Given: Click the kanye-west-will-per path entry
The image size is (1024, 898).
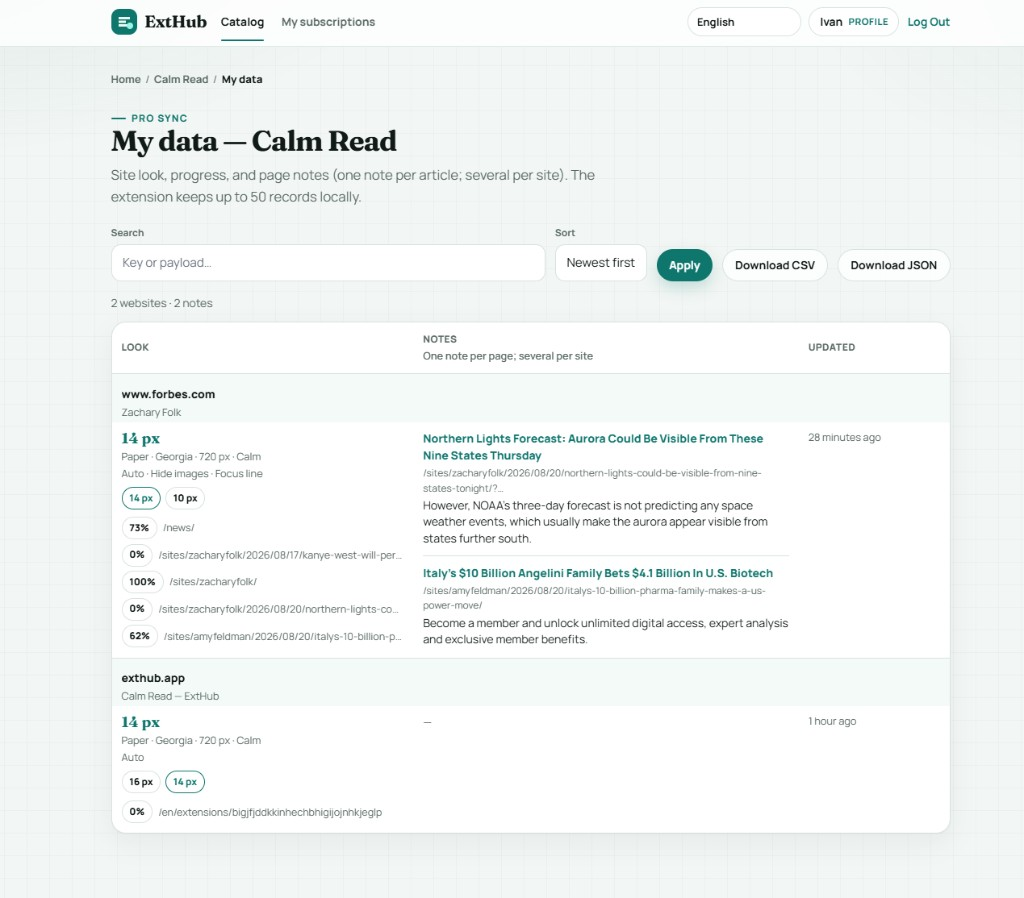Looking at the screenshot, I should coord(280,554).
